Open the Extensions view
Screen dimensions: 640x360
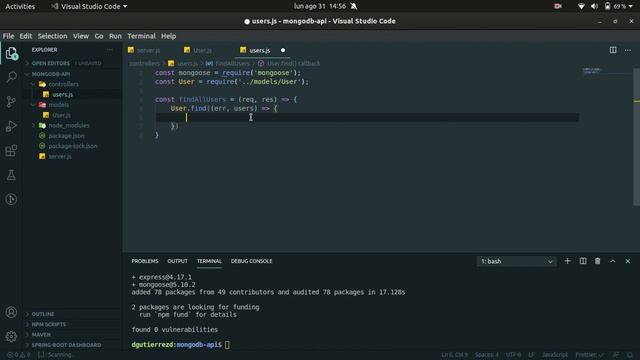11,151
